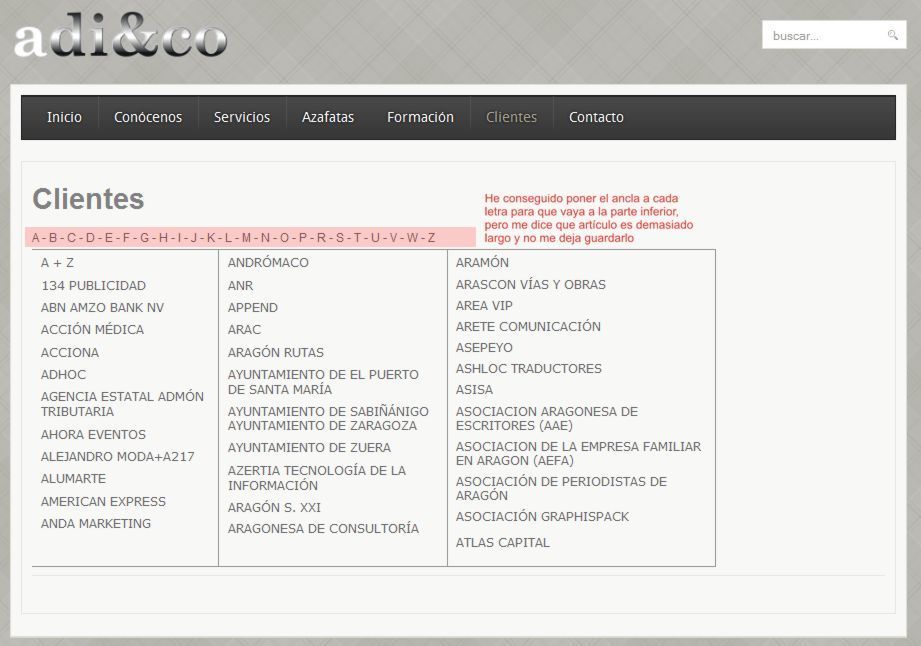Open the Azafatas menu item

328,117
